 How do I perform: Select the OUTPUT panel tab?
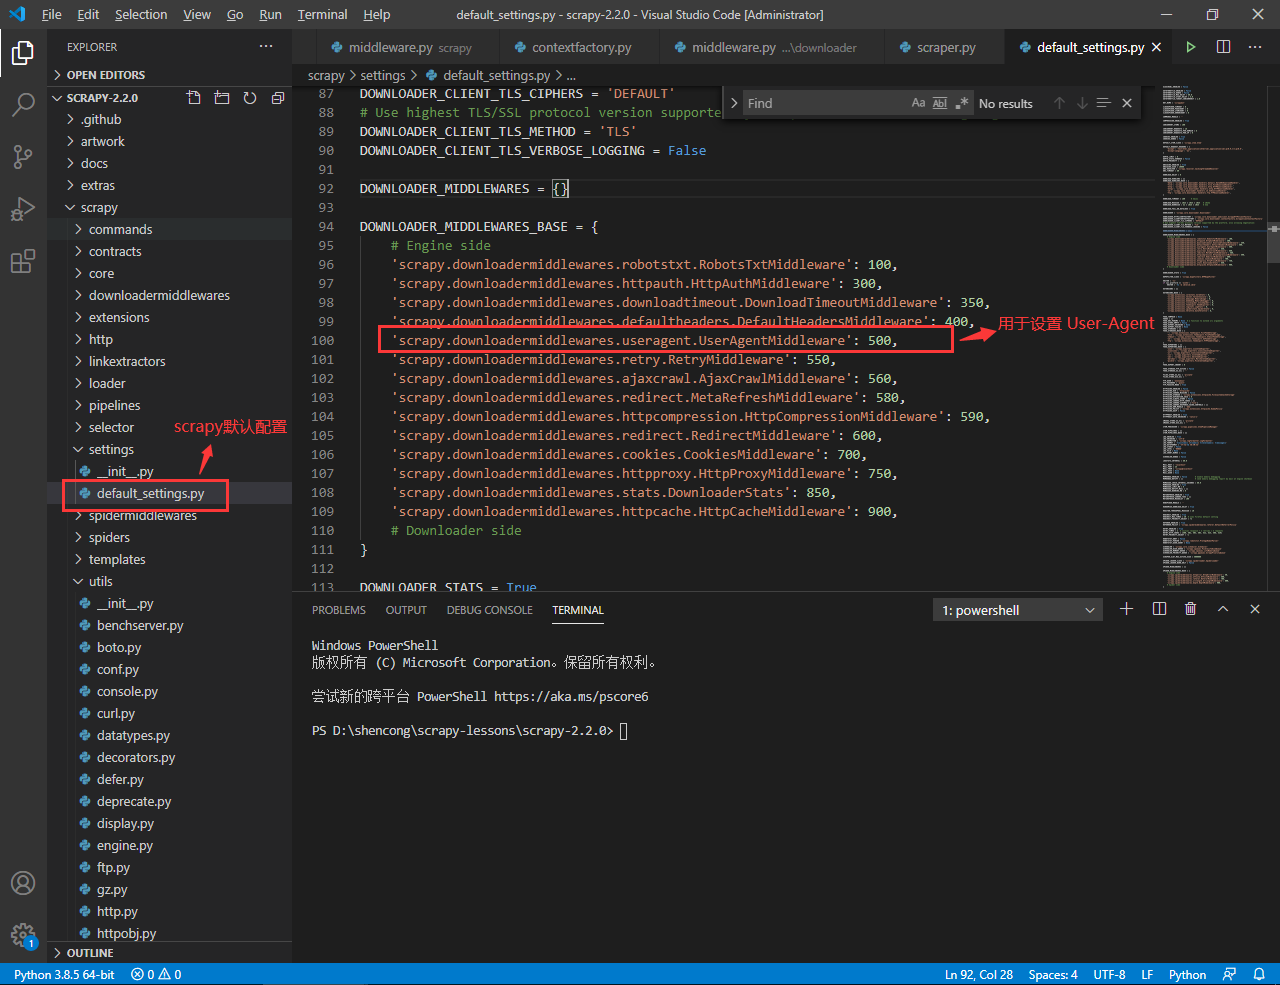tap(406, 610)
